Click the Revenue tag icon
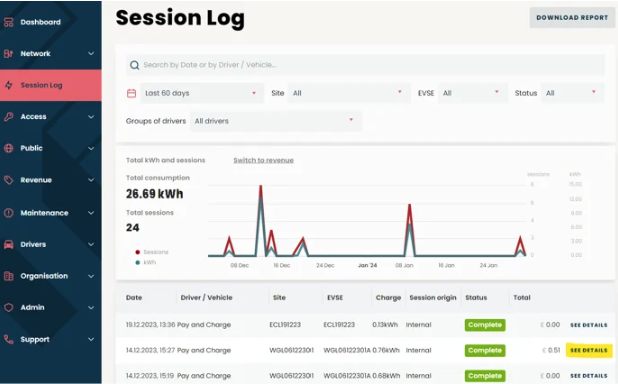The height and width of the screenshot is (384, 618). click(9, 180)
